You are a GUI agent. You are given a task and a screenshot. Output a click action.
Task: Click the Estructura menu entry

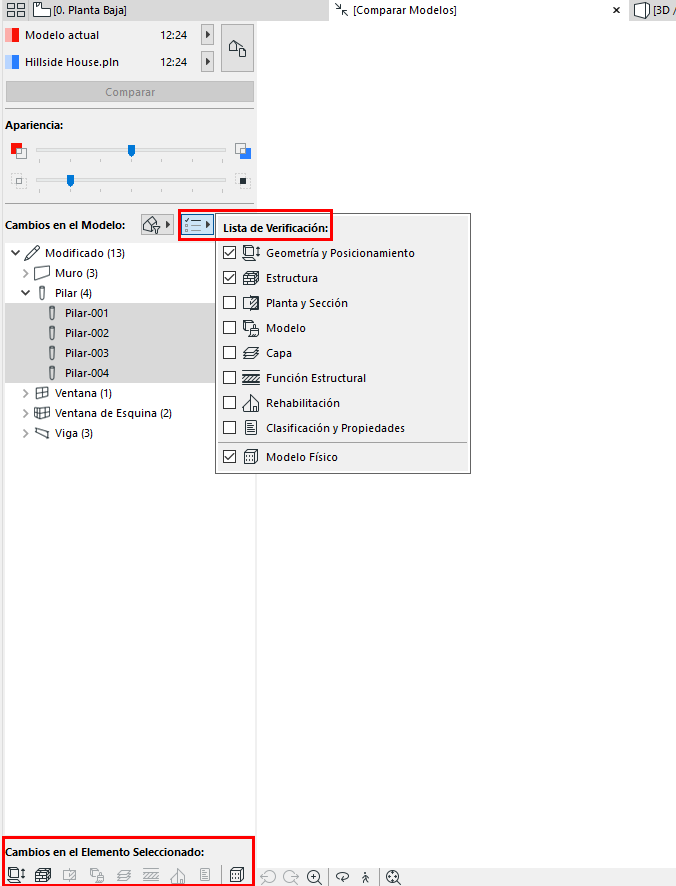(x=343, y=278)
